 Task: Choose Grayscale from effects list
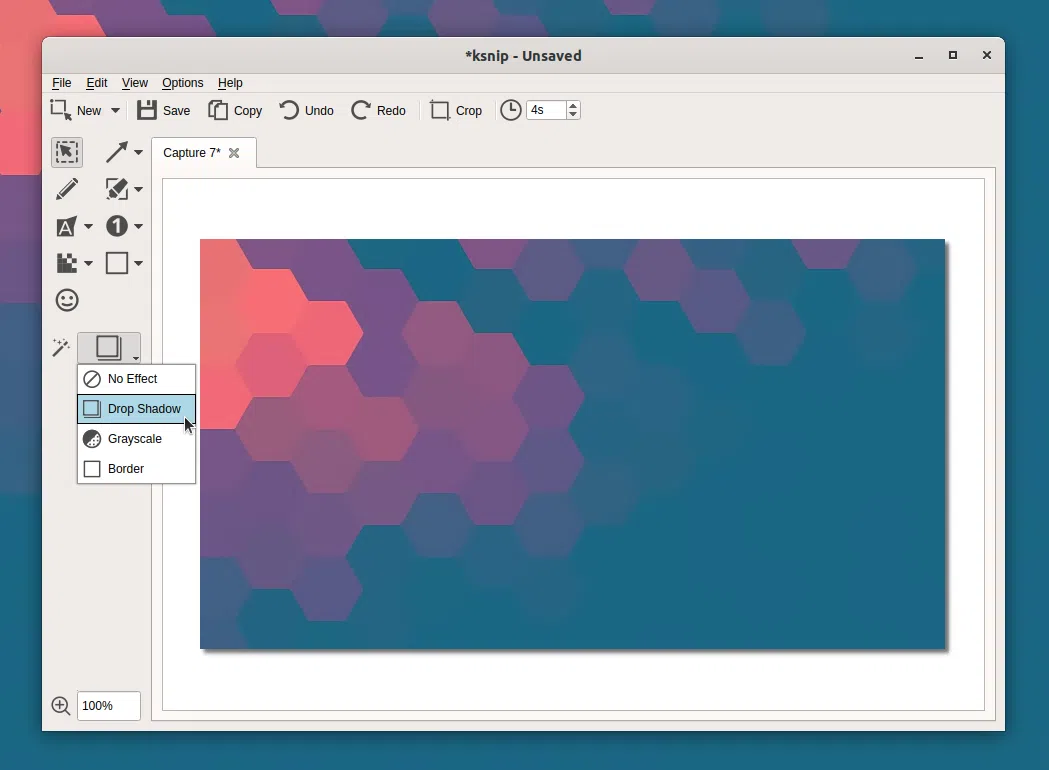(136, 439)
